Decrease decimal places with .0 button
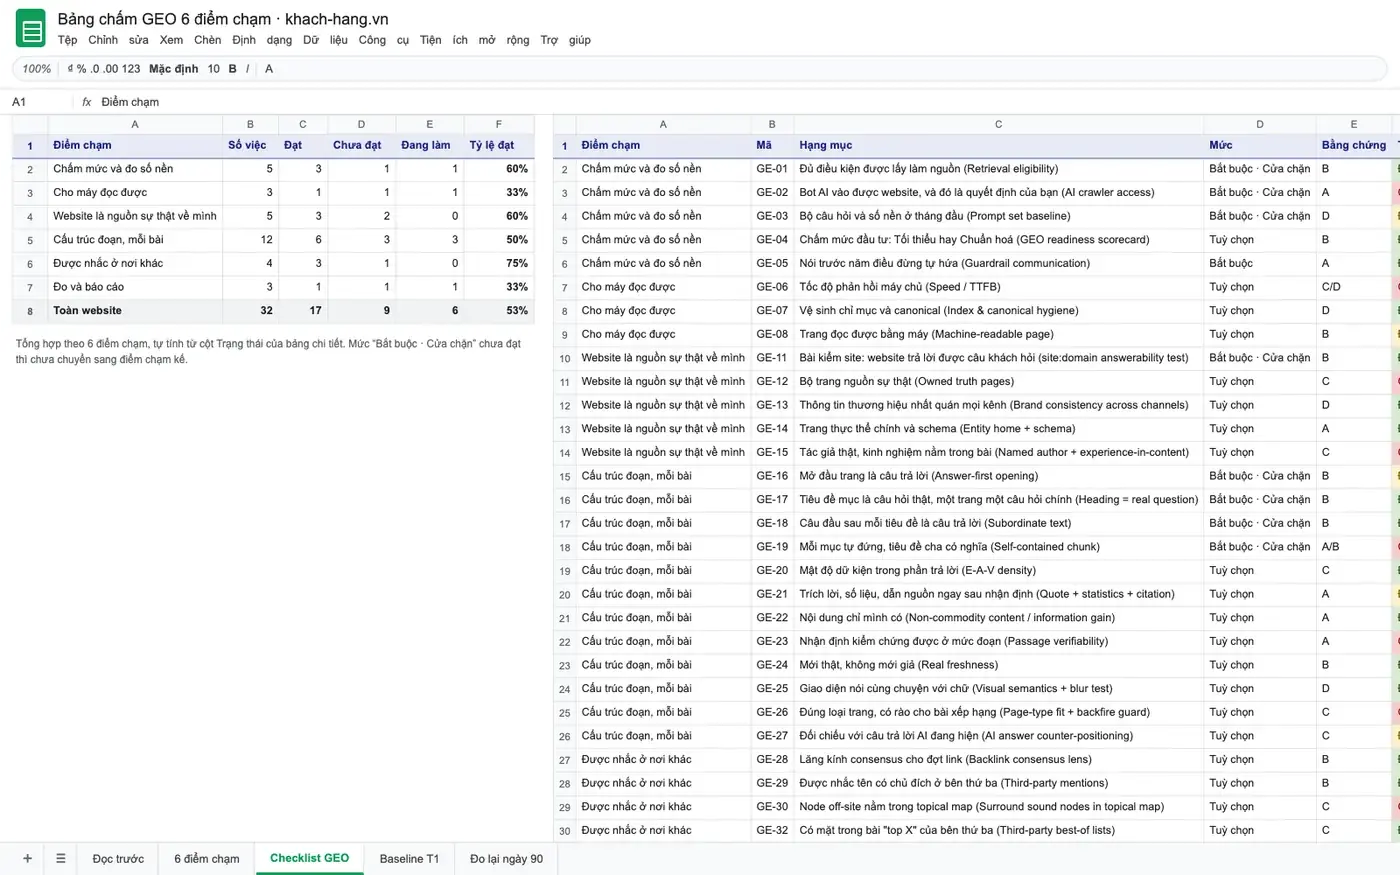 pos(95,69)
